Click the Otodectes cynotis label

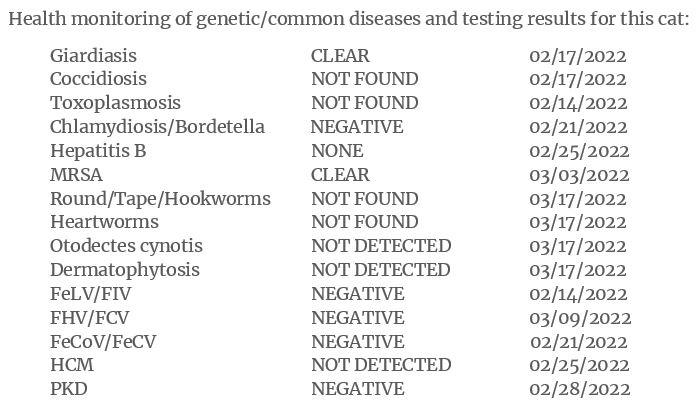(x=126, y=246)
